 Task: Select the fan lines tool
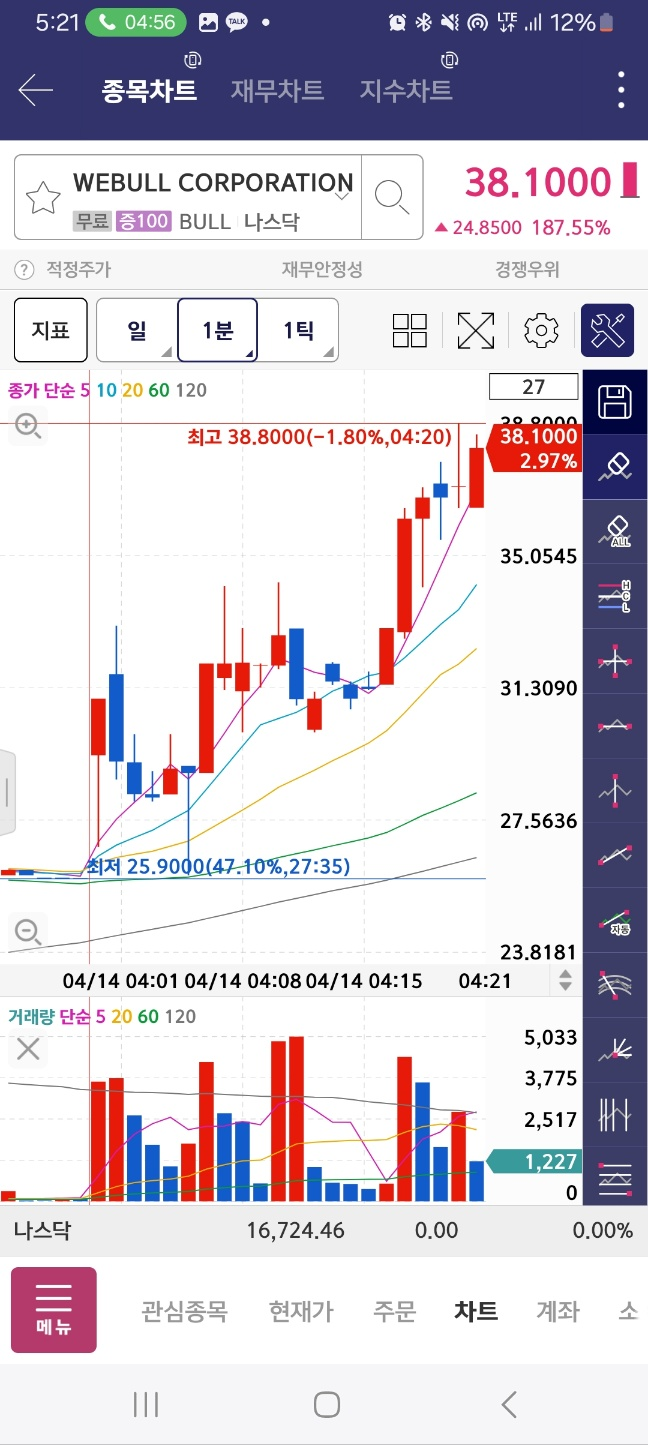pyautogui.click(x=615, y=1049)
